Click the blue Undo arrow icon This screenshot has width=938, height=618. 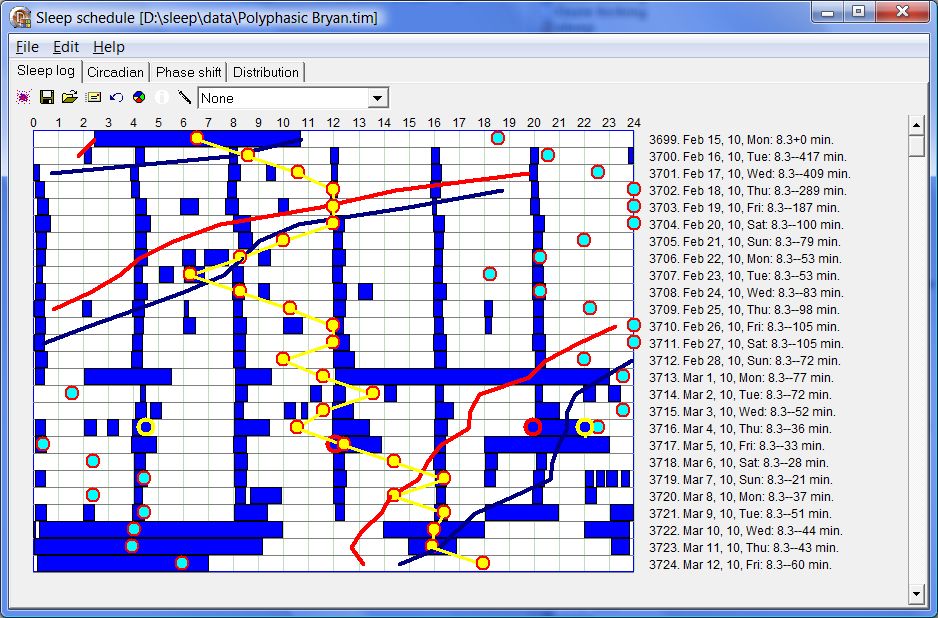tap(116, 98)
